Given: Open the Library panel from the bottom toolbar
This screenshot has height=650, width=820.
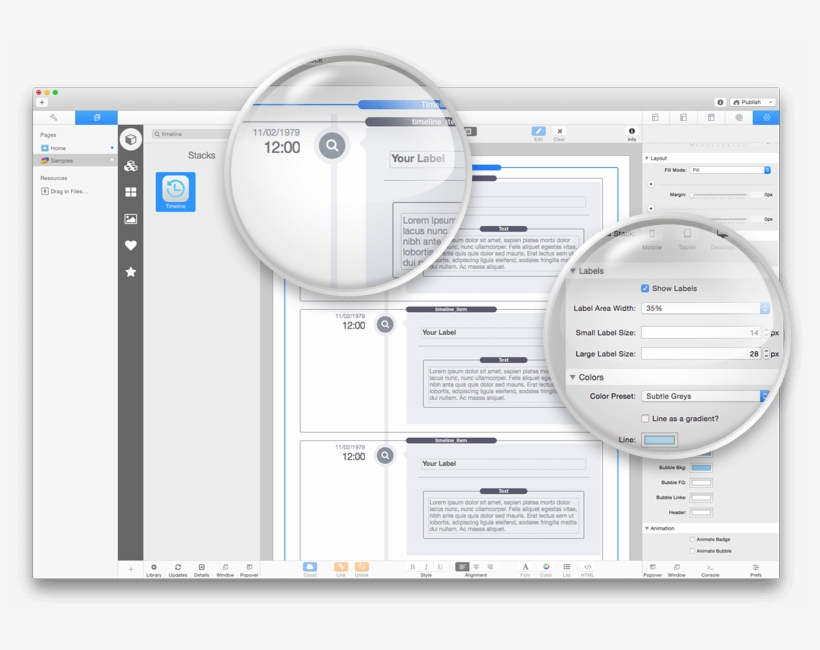Looking at the screenshot, I should tap(154, 567).
